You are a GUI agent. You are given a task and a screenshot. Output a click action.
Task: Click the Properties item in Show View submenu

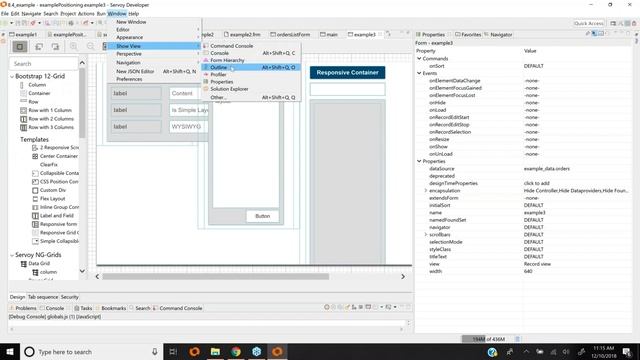click(x=251, y=82)
